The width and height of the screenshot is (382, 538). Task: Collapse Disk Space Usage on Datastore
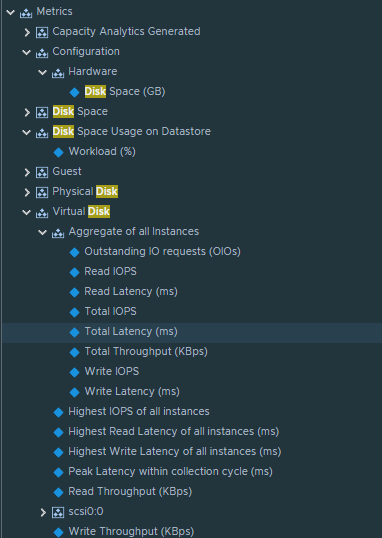click(x=26, y=132)
